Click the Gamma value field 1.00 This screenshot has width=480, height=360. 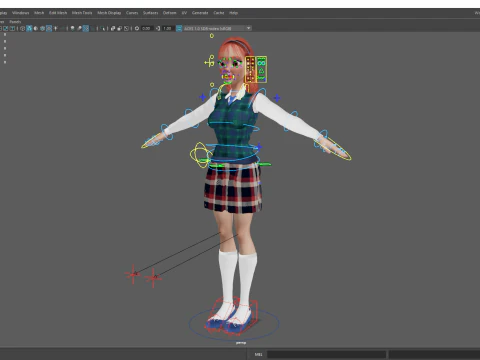tap(167, 28)
